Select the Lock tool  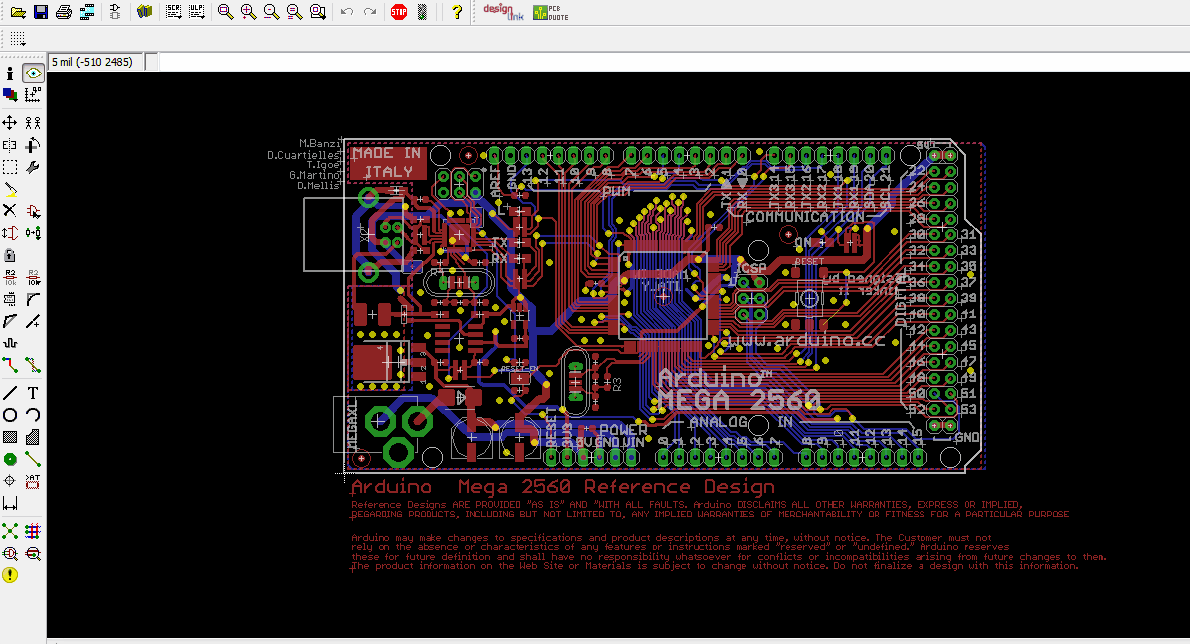pyautogui.click(x=10, y=255)
